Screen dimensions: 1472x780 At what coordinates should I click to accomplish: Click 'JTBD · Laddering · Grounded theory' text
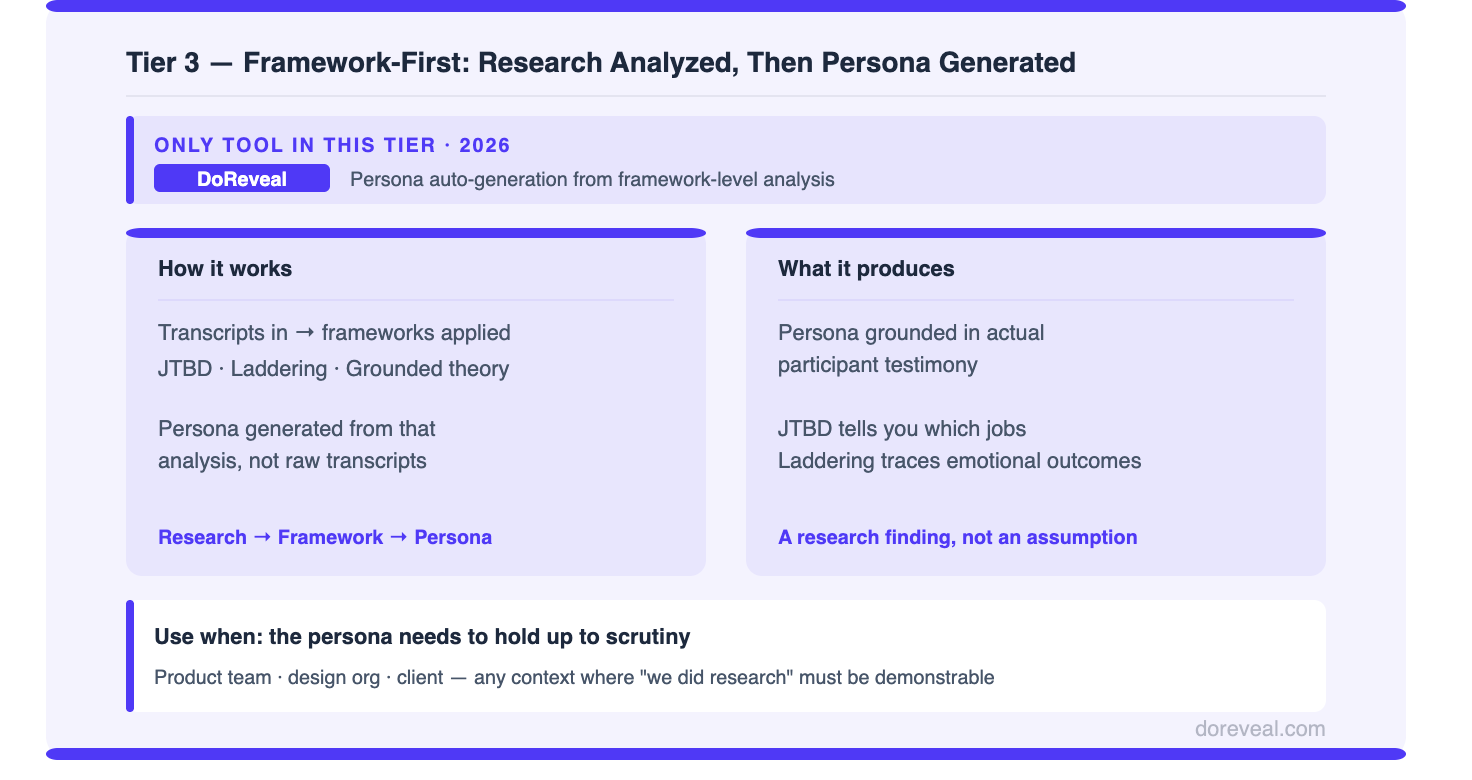click(x=333, y=368)
